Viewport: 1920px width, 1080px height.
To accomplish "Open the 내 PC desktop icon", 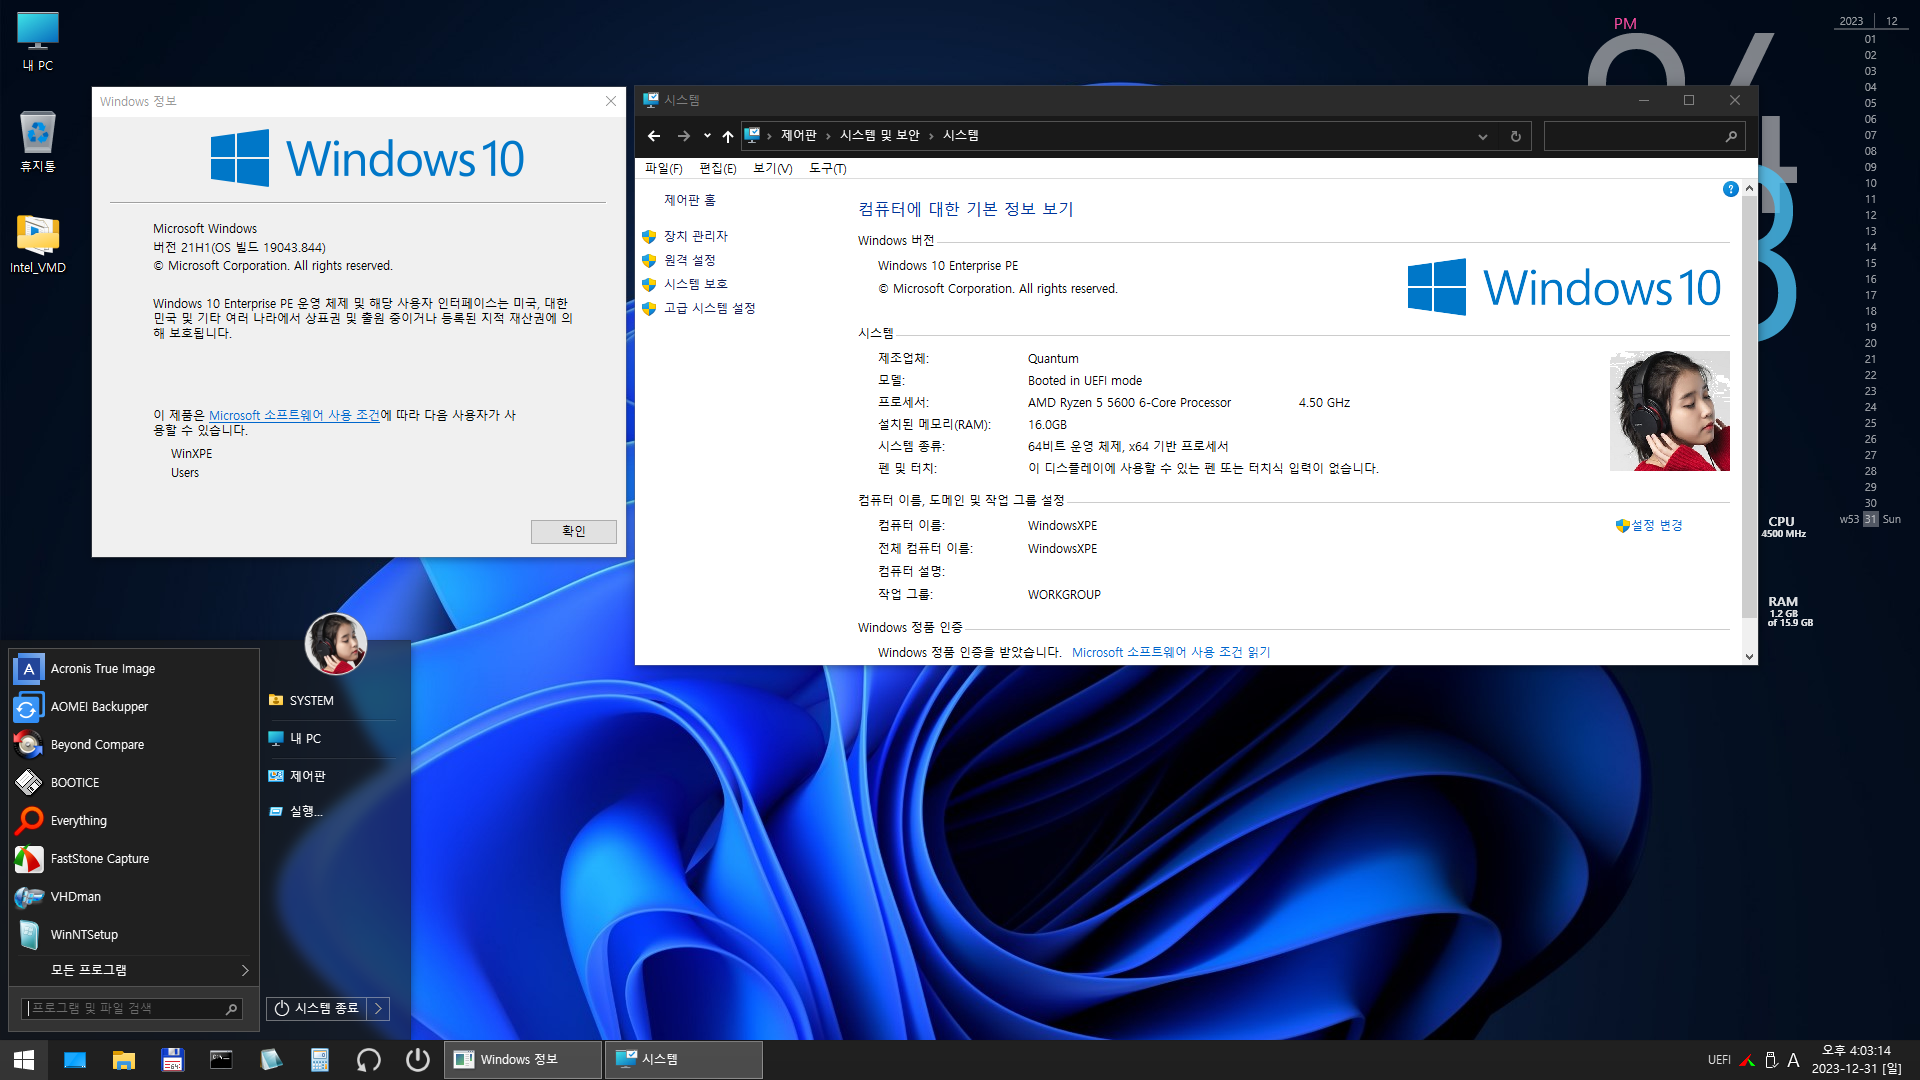I will (38, 41).
